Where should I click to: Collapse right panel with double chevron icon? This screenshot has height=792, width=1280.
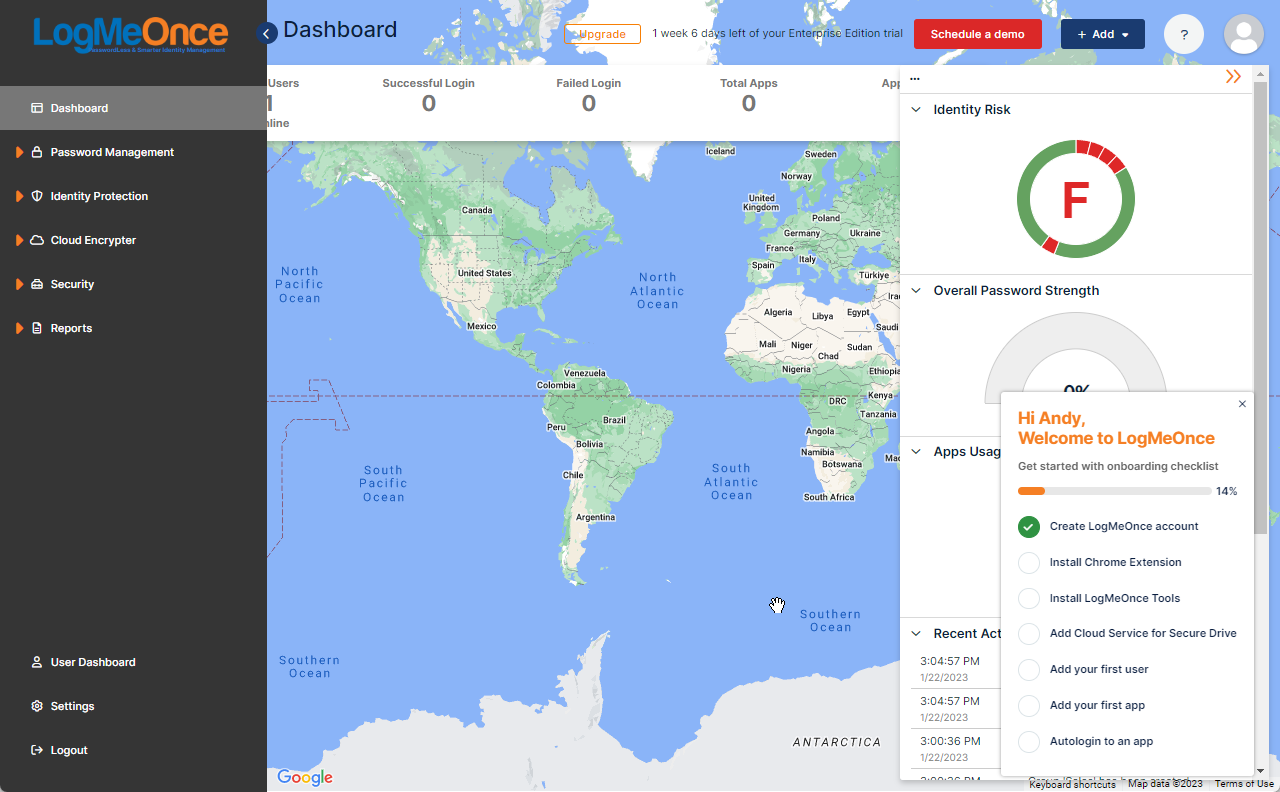(1233, 77)
